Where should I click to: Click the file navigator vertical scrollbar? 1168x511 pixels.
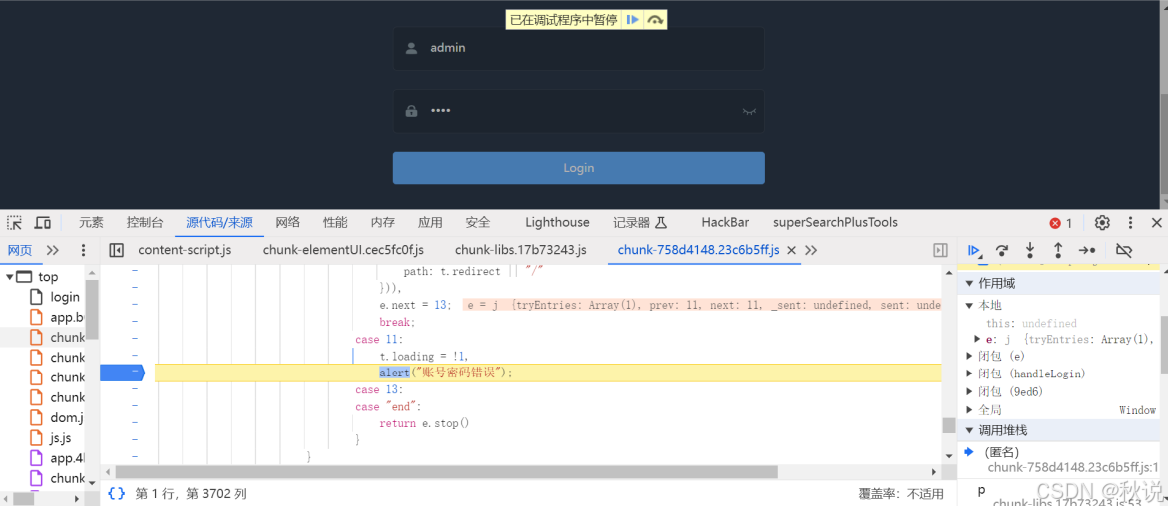[x=92, y=309]
